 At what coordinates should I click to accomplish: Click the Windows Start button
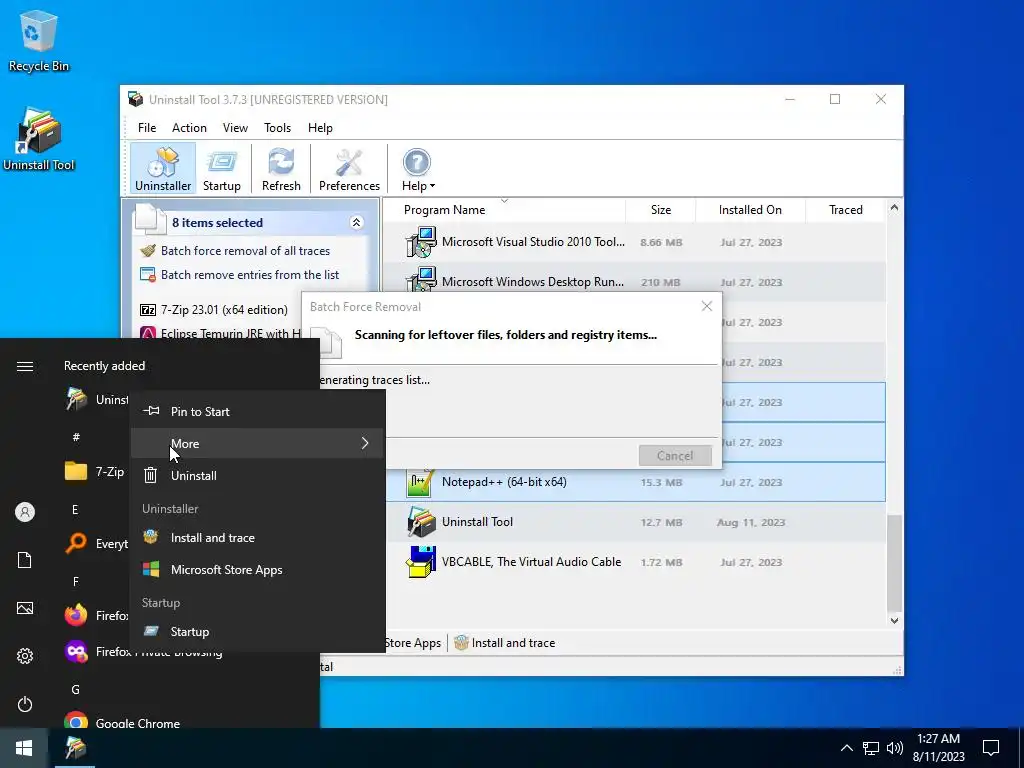tap(24, 748)
